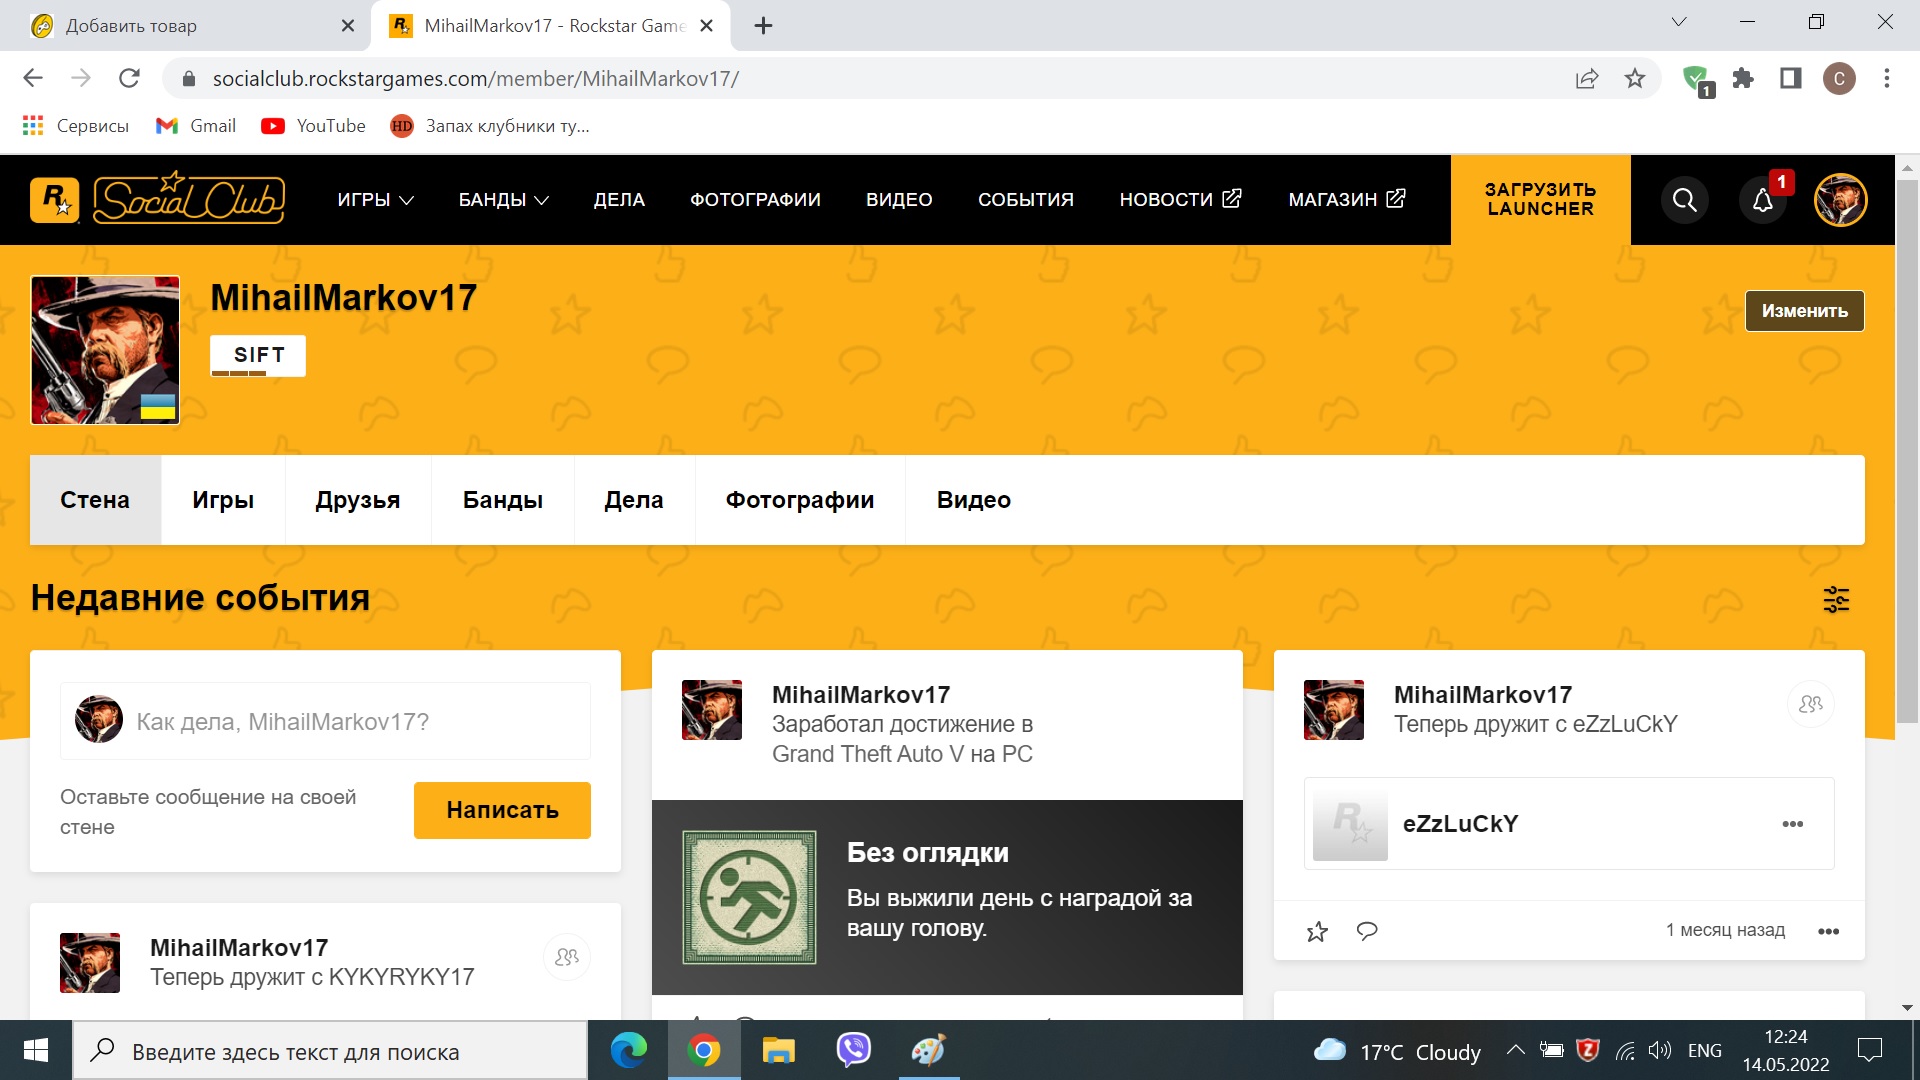
Task: Switch to the profile Видео tab
Action: [974, 500]
